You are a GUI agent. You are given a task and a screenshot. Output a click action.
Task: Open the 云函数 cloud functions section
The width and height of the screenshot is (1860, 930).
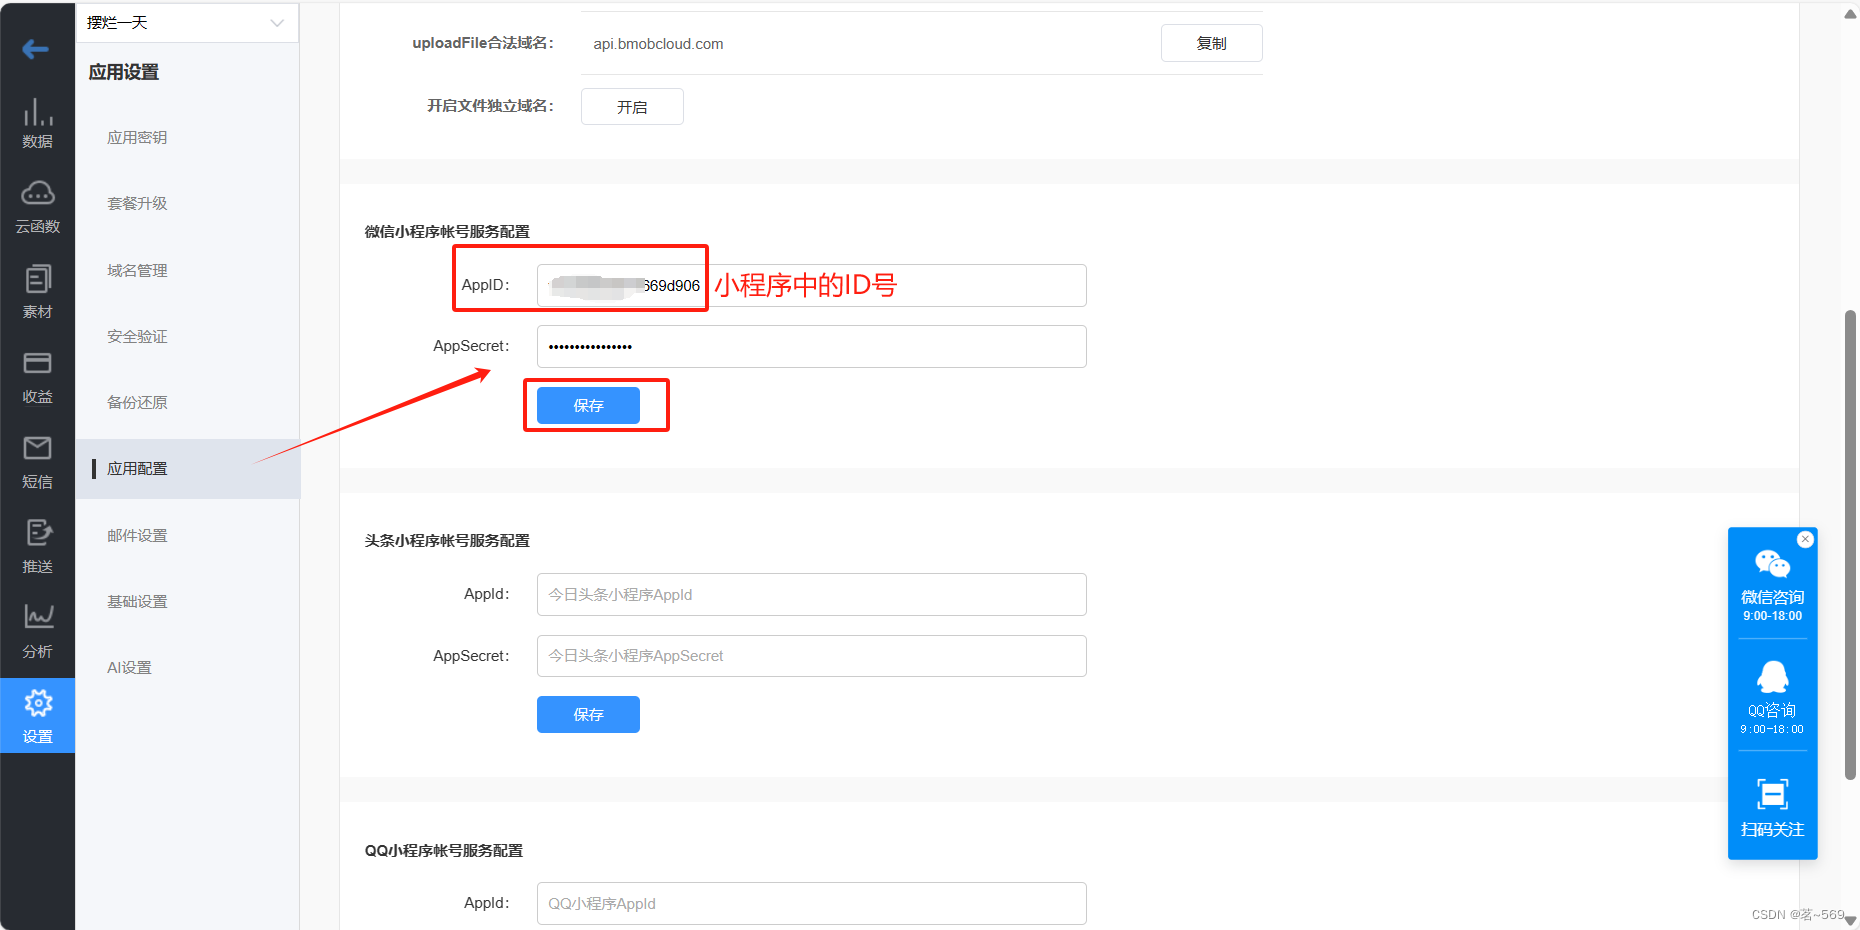click(37, 208)
